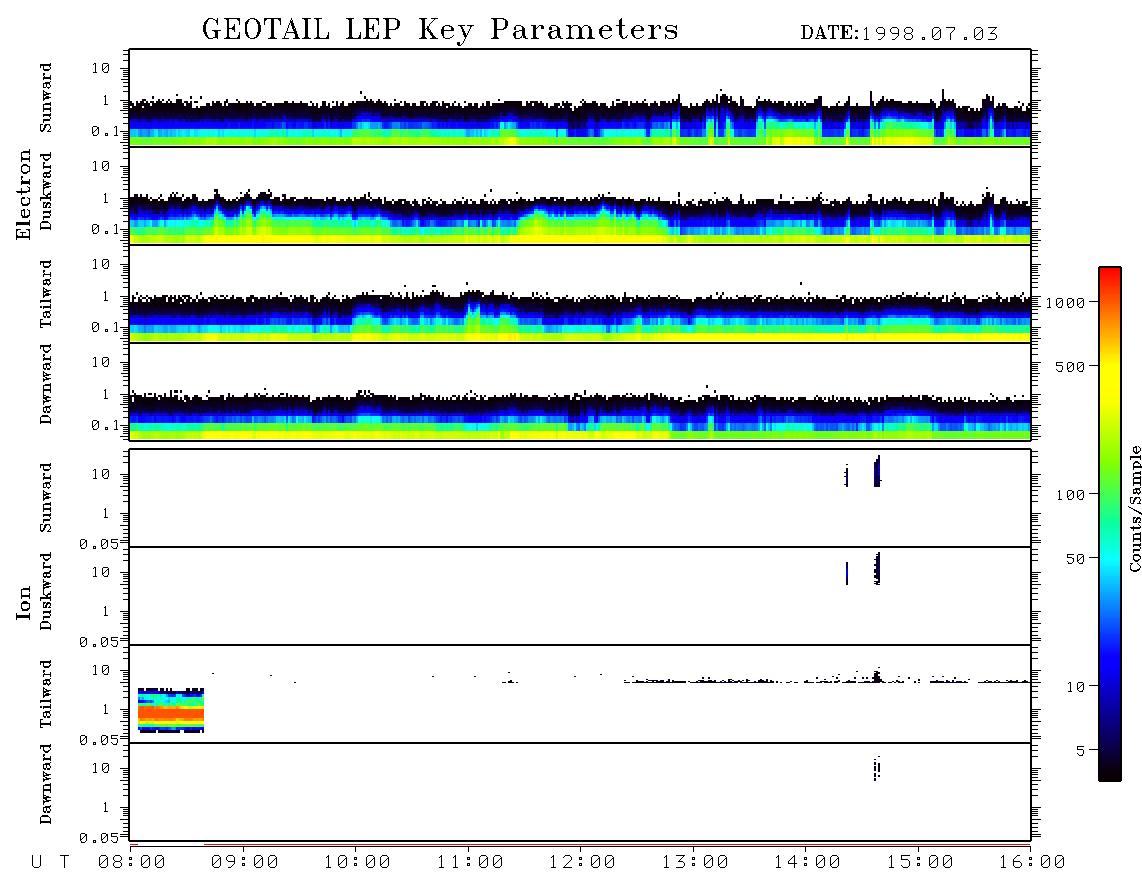Select the Electron "Sunward" panel label
The width and height of the screenshot is (1142, 880).
coord(46,98)
